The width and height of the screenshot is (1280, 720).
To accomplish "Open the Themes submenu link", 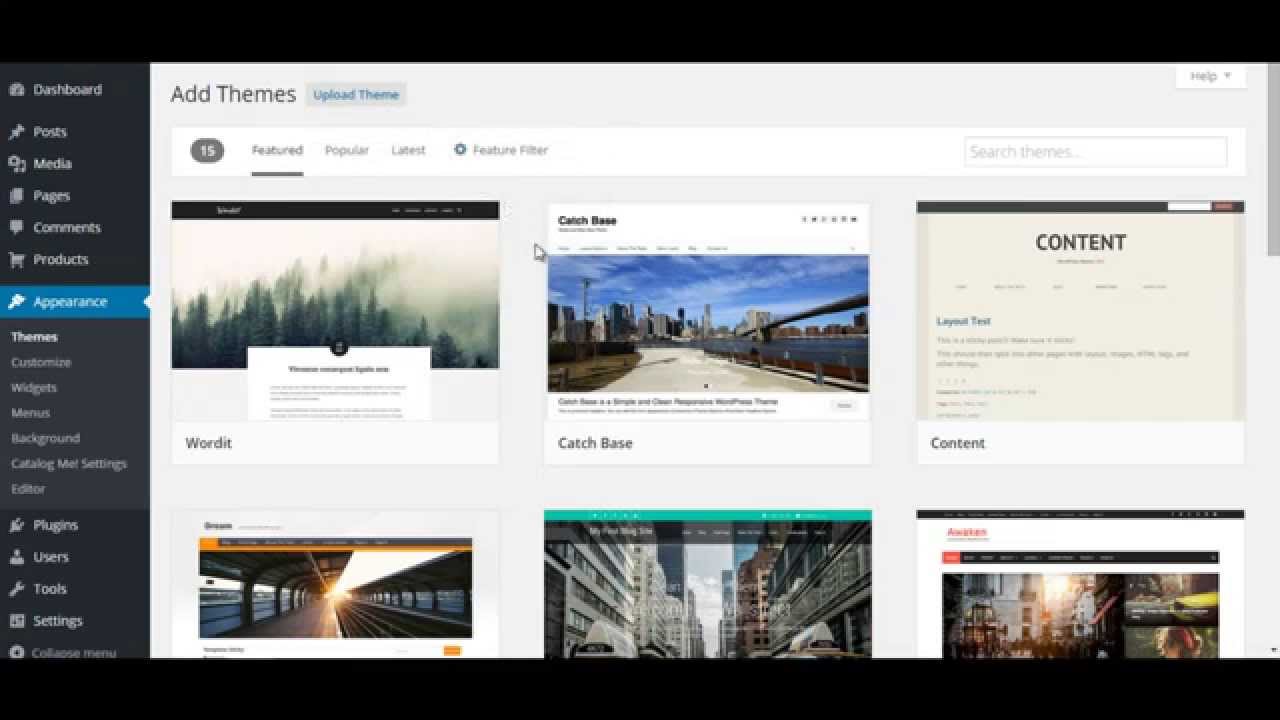I will [x=34, y=337].
